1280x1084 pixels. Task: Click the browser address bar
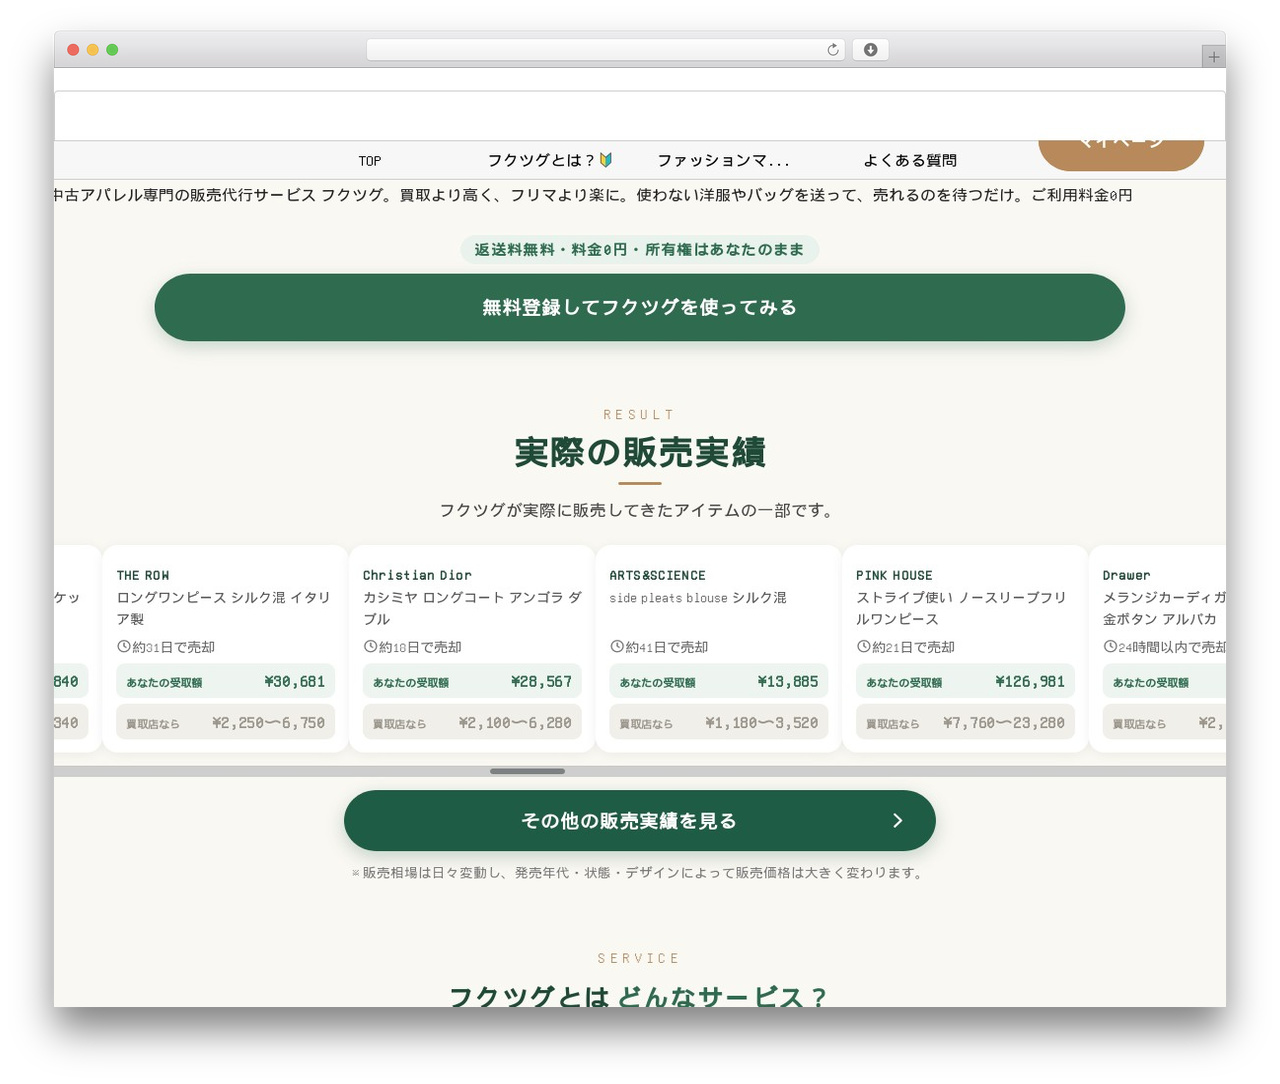coord(605,50)
